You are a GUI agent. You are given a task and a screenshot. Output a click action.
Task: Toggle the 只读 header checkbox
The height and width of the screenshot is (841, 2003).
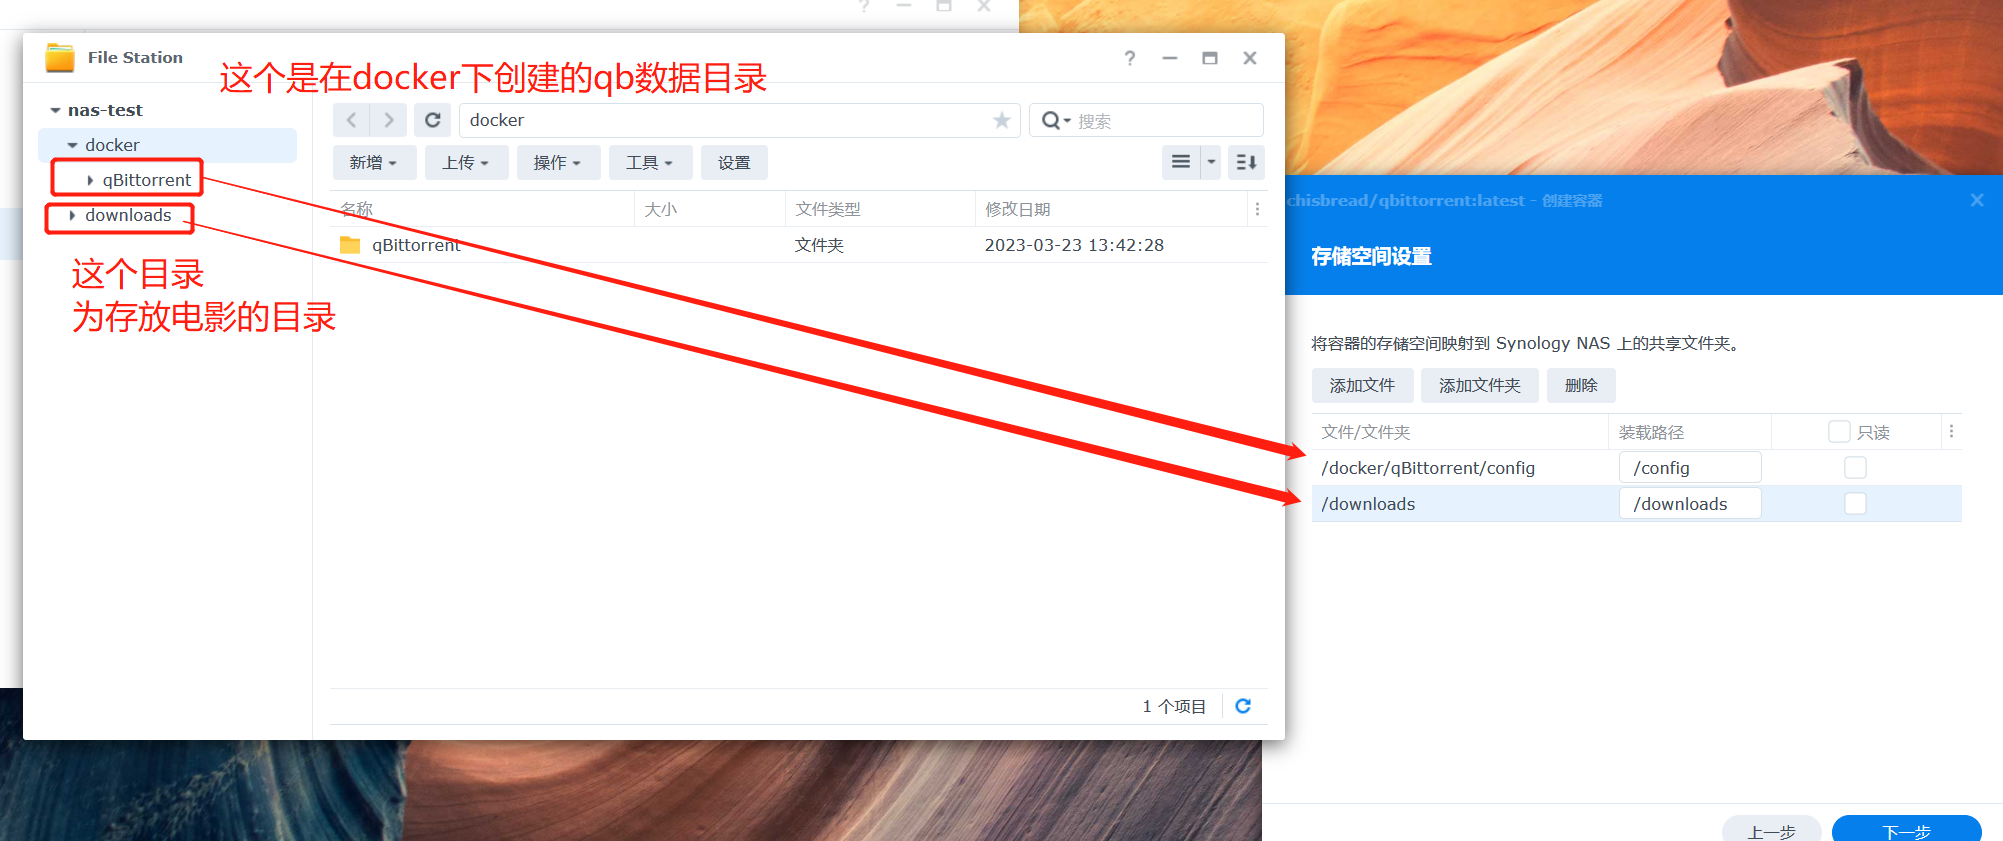(x=1838, y=431)
